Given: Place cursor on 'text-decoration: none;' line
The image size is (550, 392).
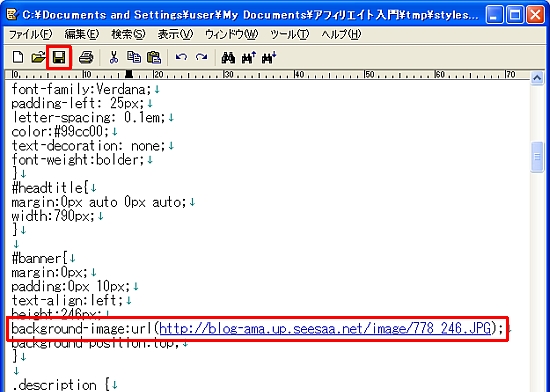Looking at the screenshot, I should (x=88, y=146).
